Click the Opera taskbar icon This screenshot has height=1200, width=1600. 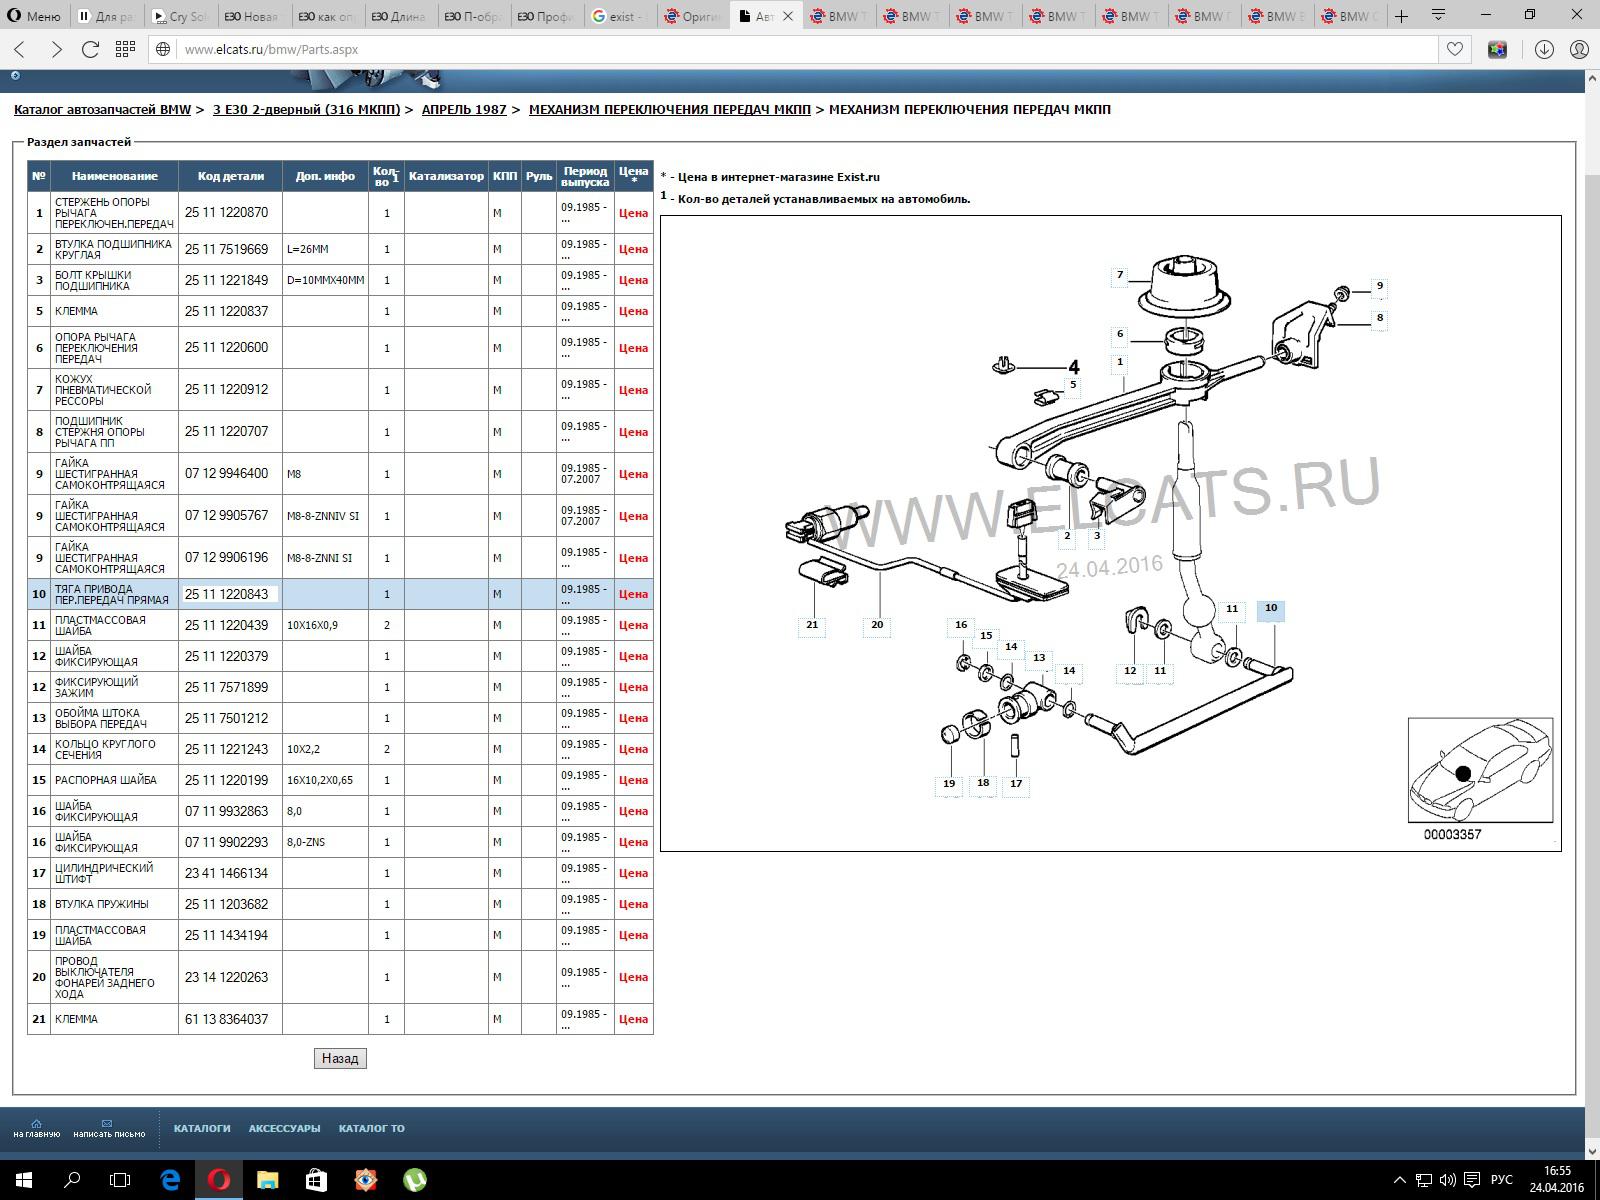tap(218, 1180)
